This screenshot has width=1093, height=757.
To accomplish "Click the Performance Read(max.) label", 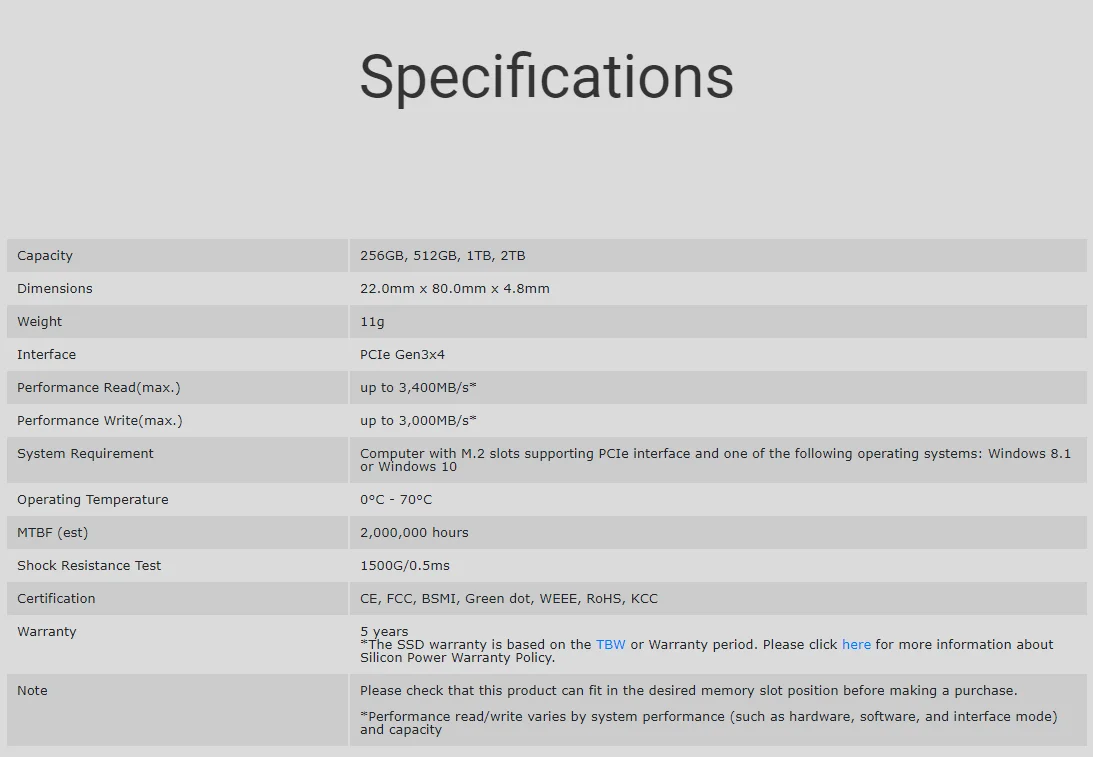I will [98, 388].
